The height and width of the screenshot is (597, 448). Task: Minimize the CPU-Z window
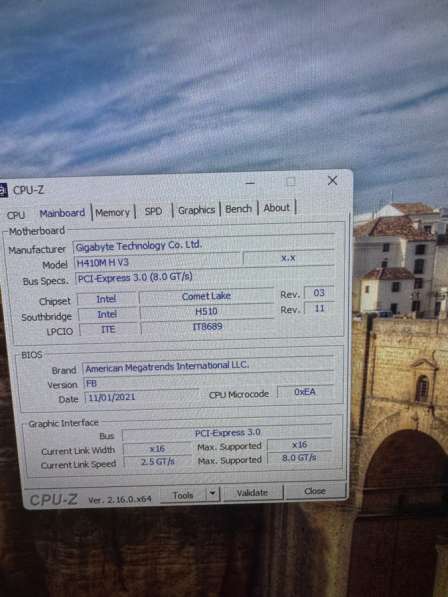coord(250,183)
